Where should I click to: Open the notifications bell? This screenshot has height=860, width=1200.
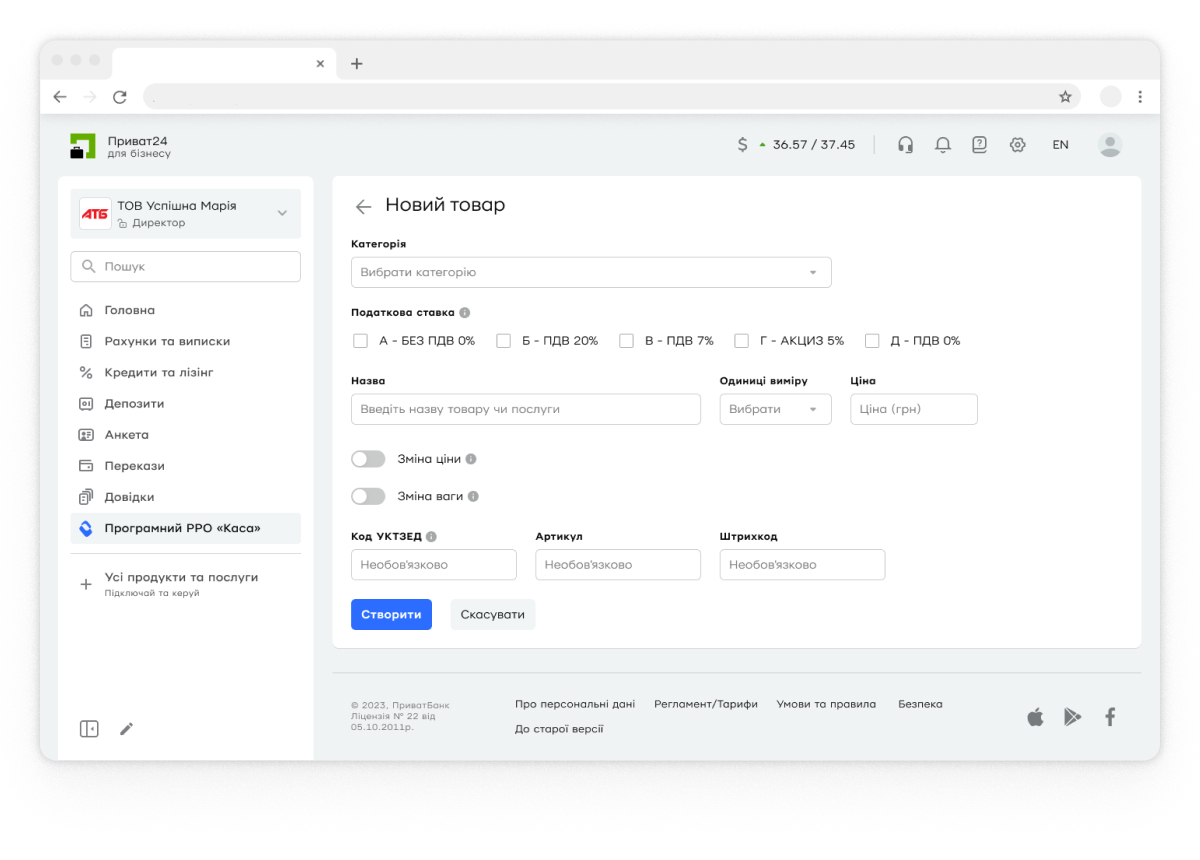pyautogui.click(x=942, y=145)
